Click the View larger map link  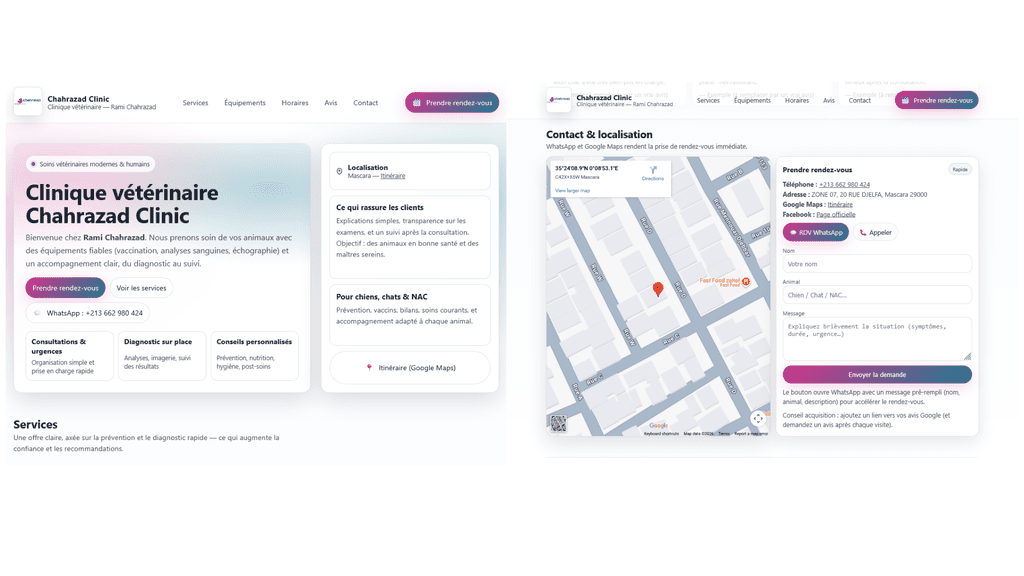pyautogui.click(x=573, y=191)
